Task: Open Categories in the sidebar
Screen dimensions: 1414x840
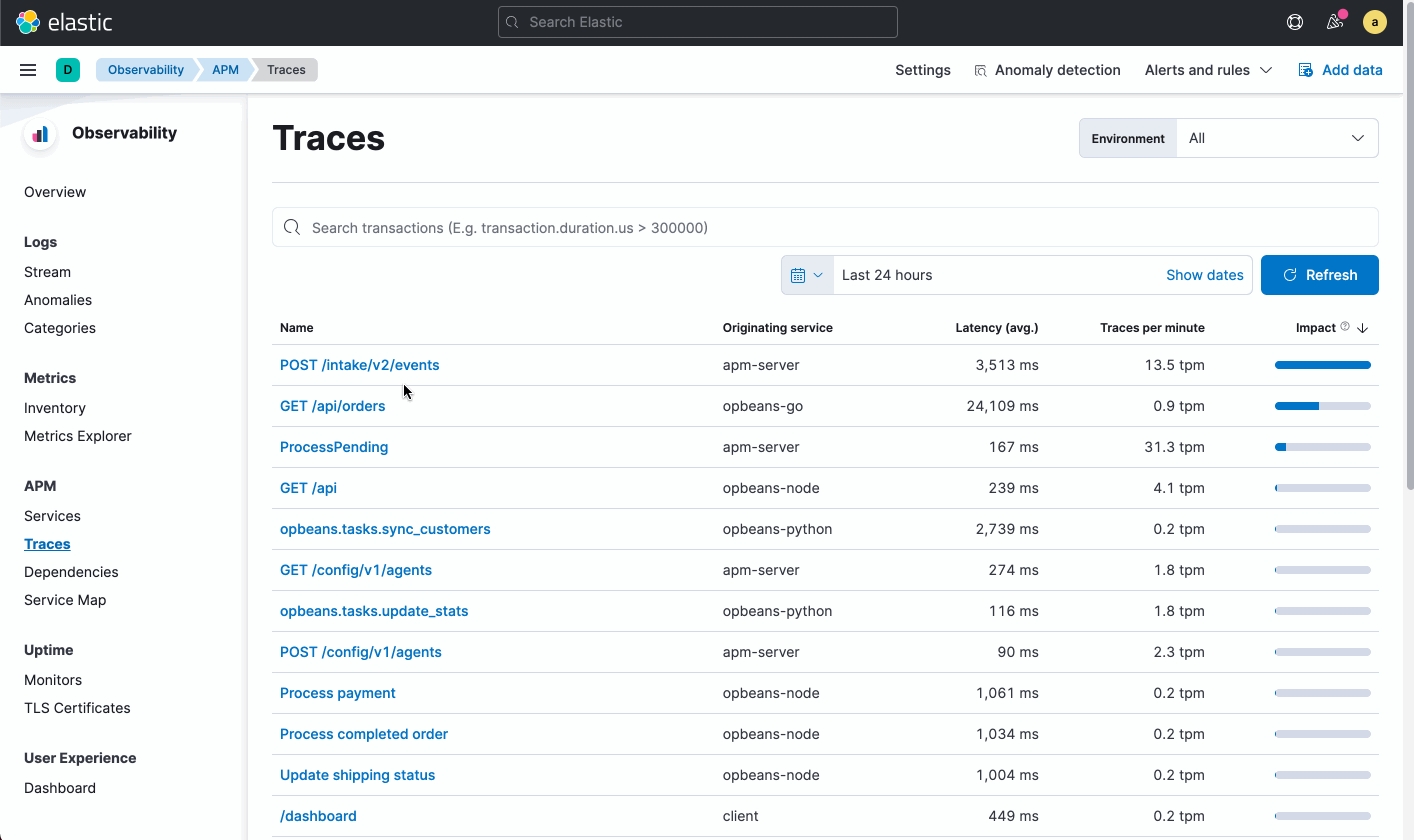Action: coord(60,328)
